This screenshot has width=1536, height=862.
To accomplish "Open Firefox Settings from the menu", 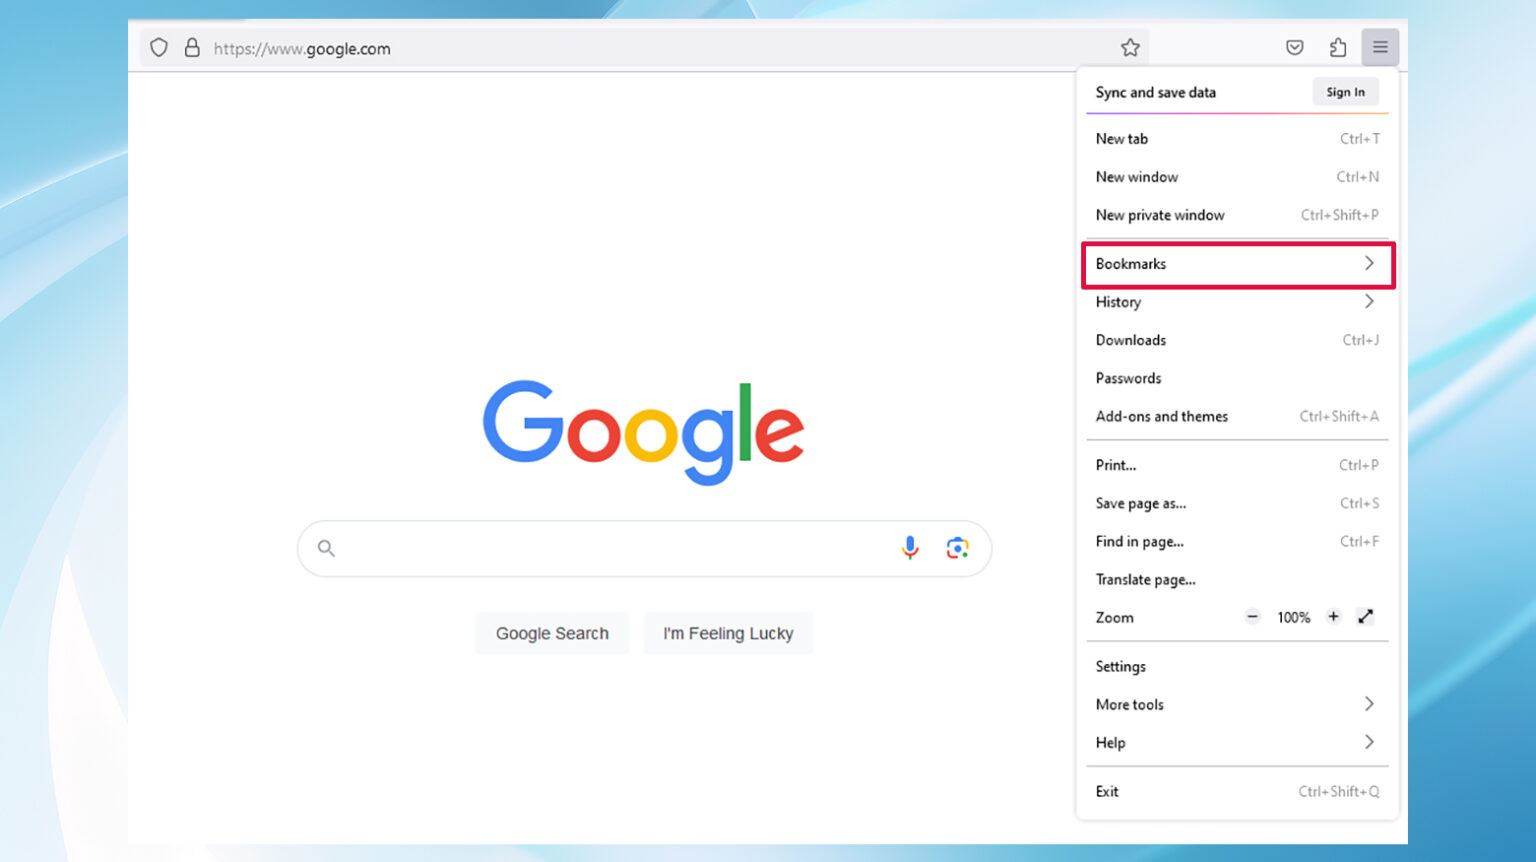I will click(x=1120, y=666).
